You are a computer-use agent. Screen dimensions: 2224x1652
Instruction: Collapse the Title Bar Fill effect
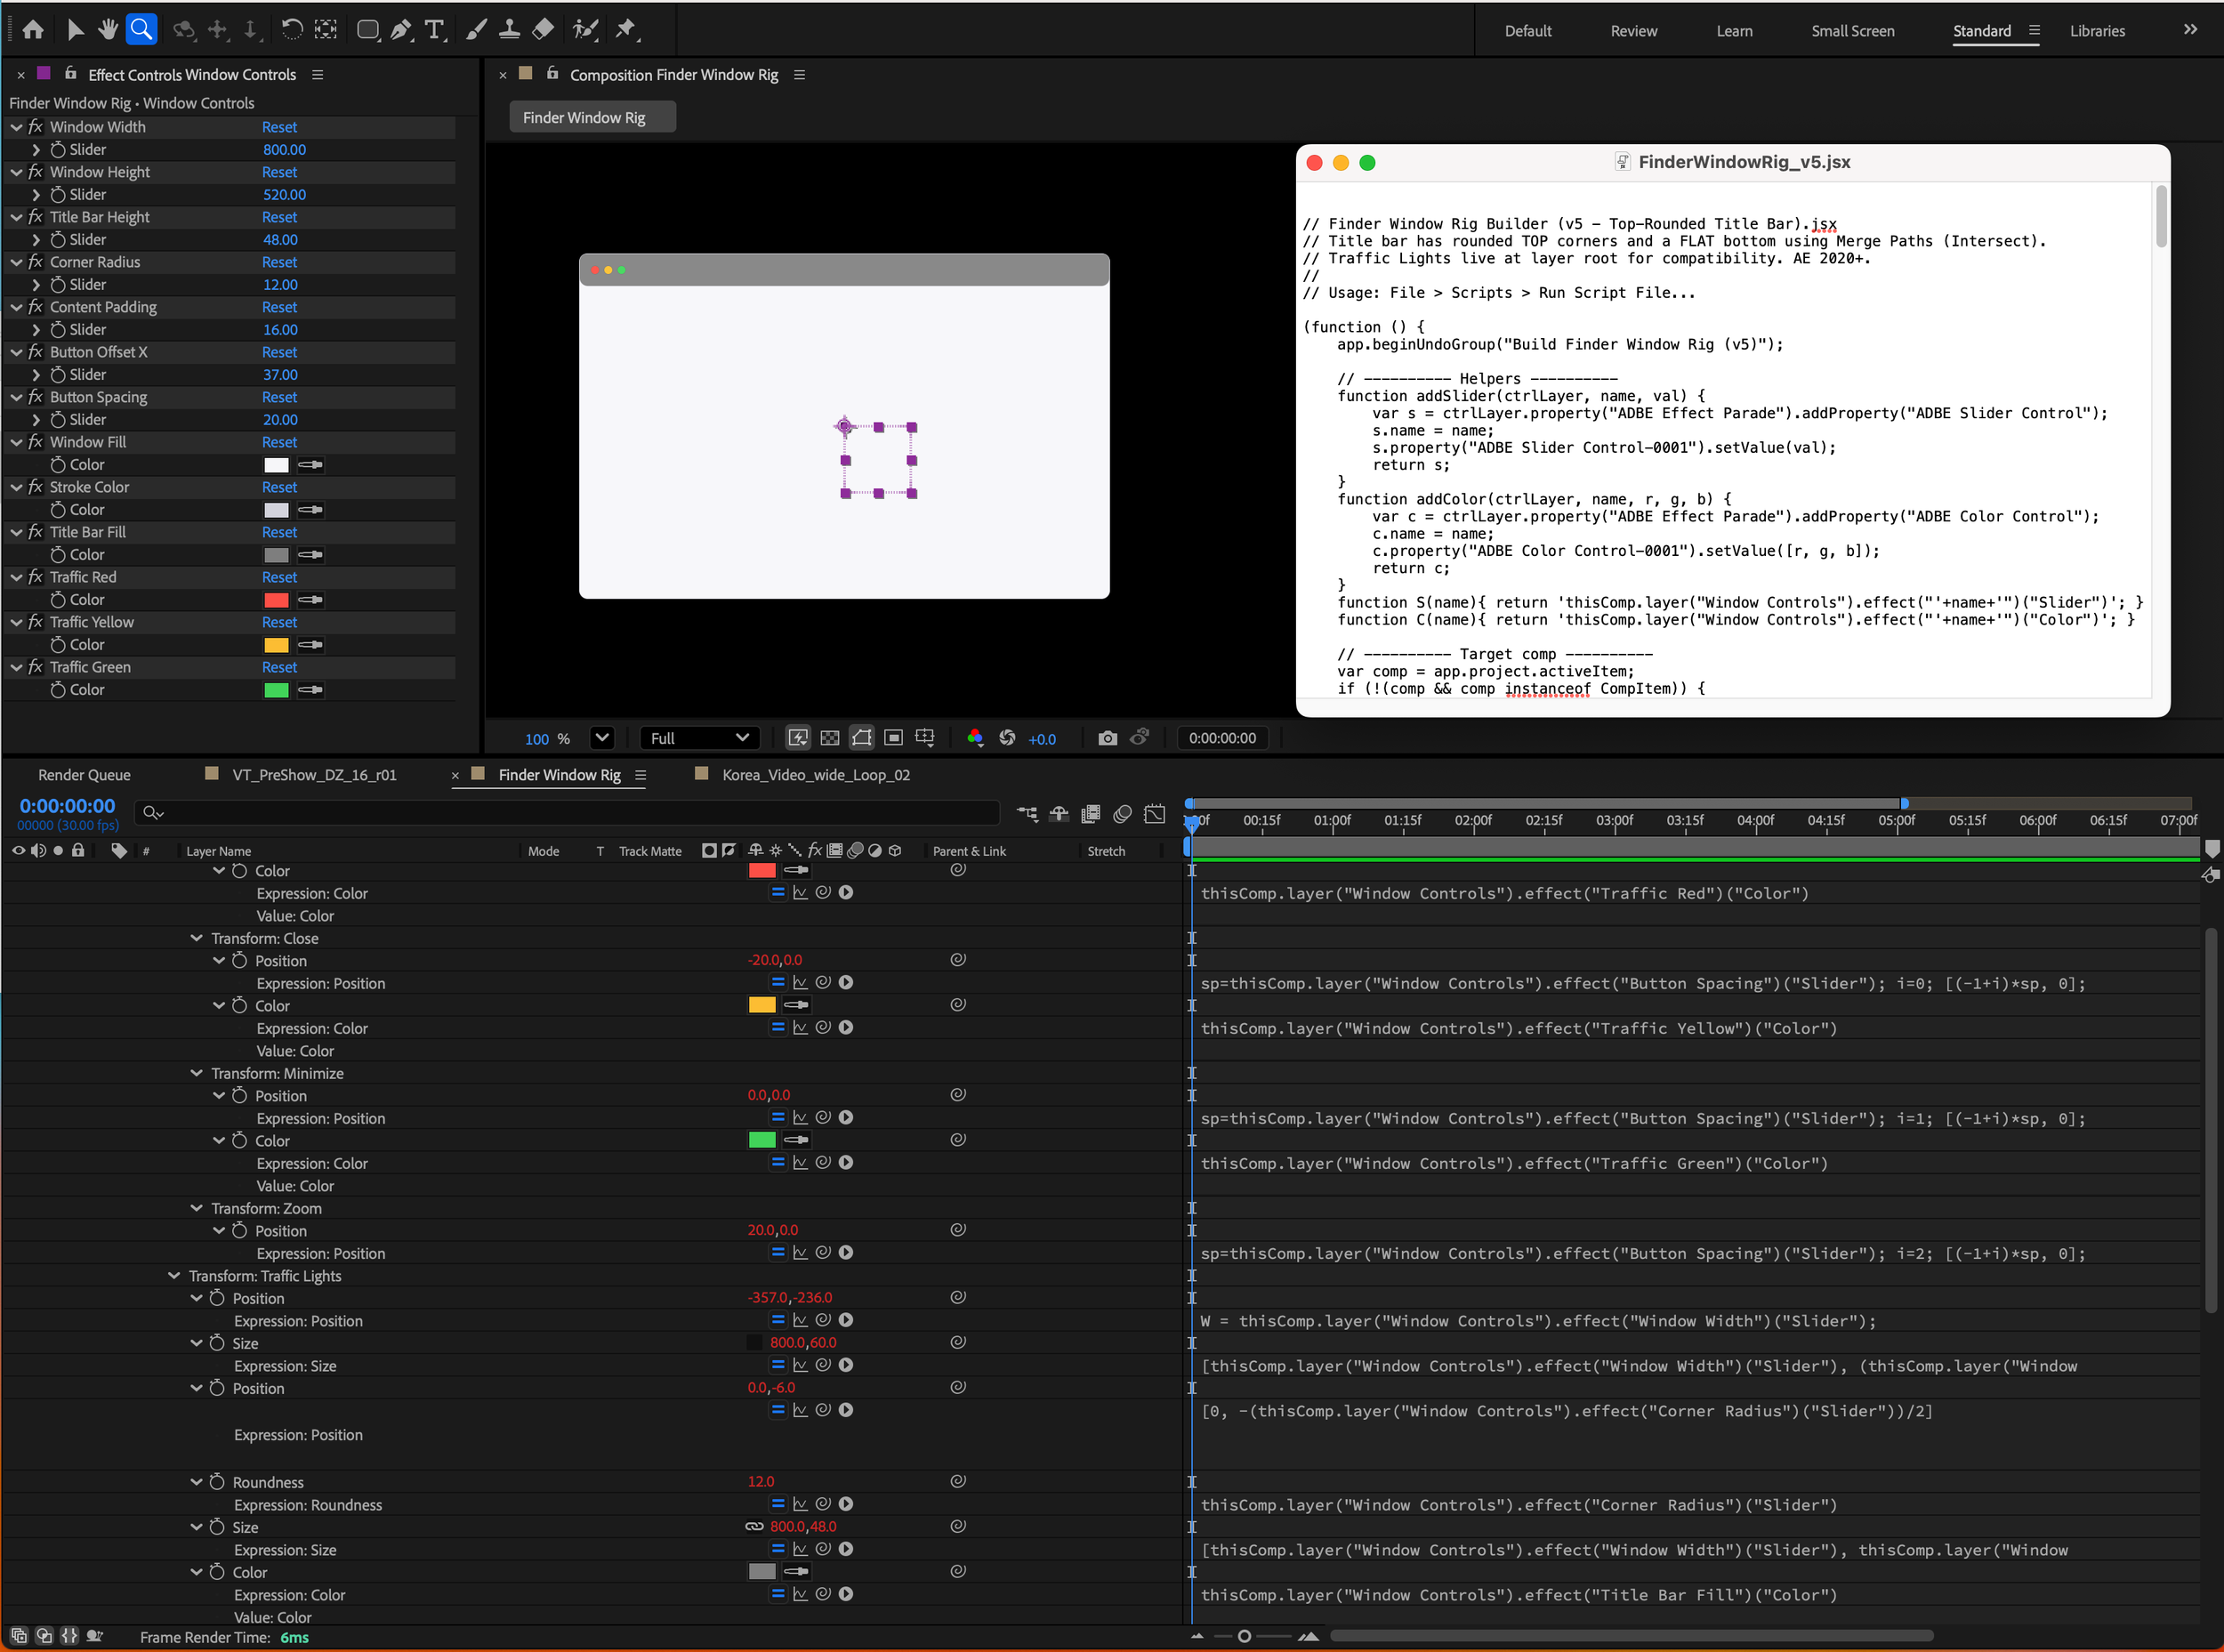[x=17, y=532]
